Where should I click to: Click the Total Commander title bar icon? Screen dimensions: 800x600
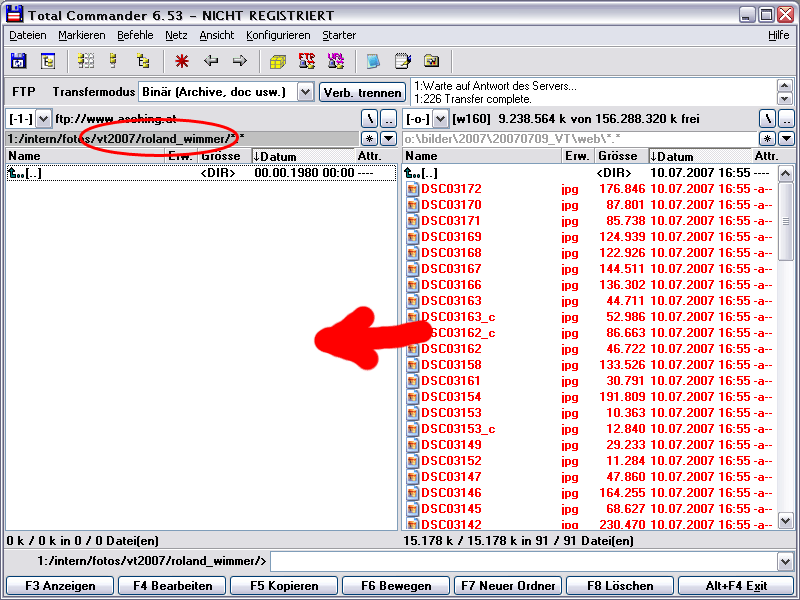click(14, 14)
